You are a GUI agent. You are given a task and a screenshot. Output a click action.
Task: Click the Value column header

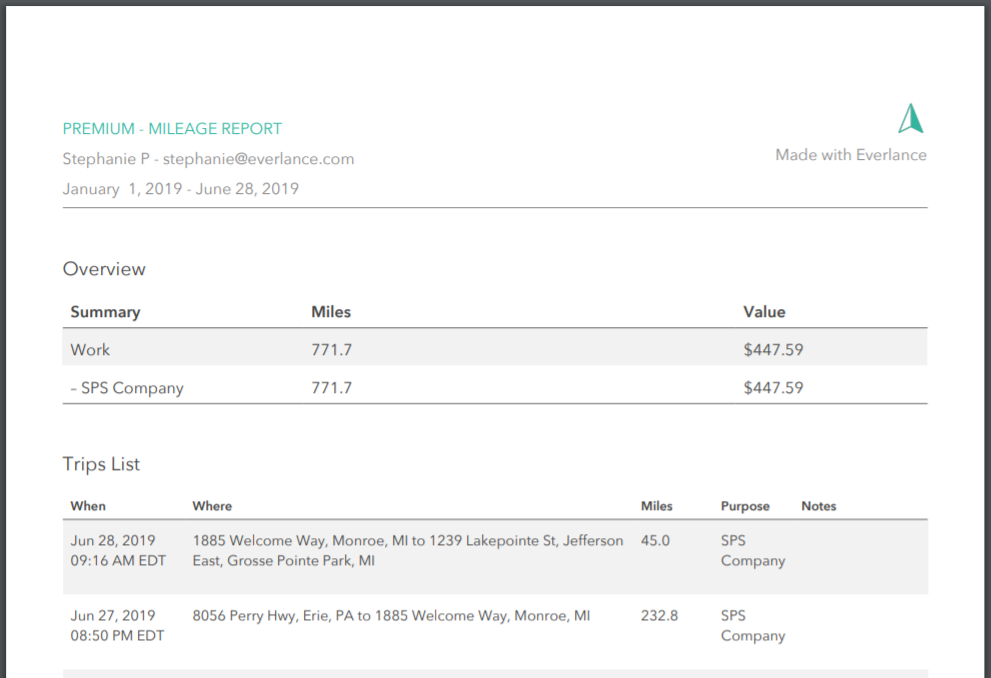[x=764, y=312]
